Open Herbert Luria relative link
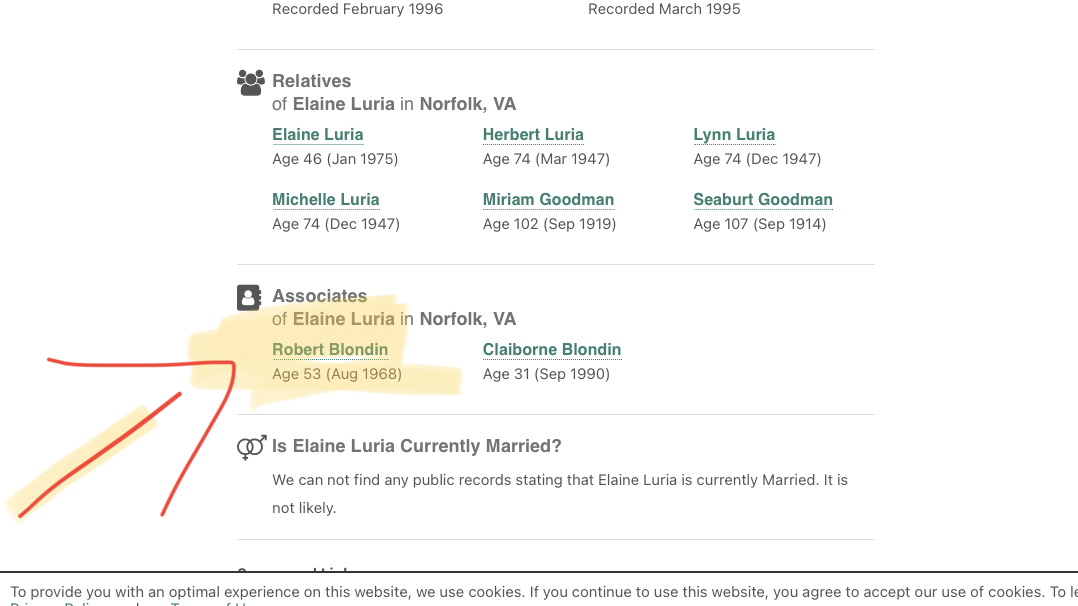The height and width of the screenshot is (606, 1078). coord(533,135)
